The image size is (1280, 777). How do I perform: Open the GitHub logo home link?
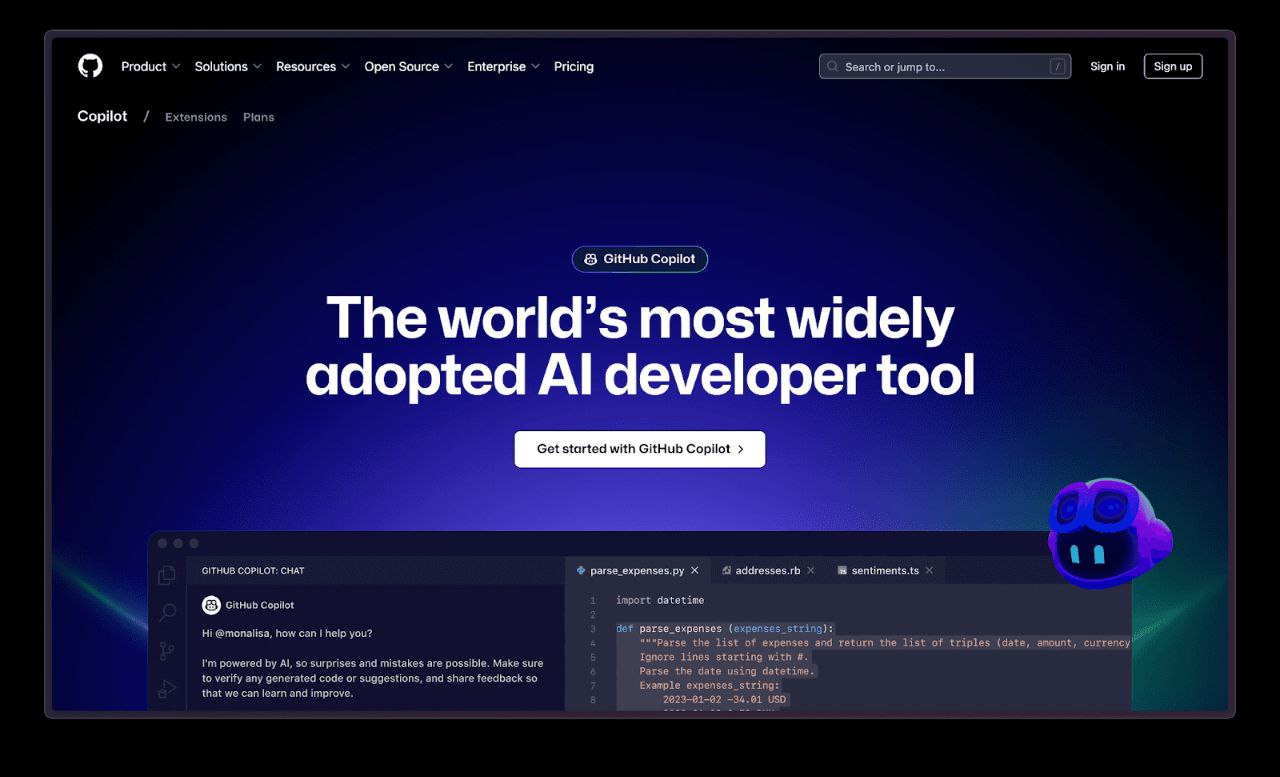click(90, 66)
